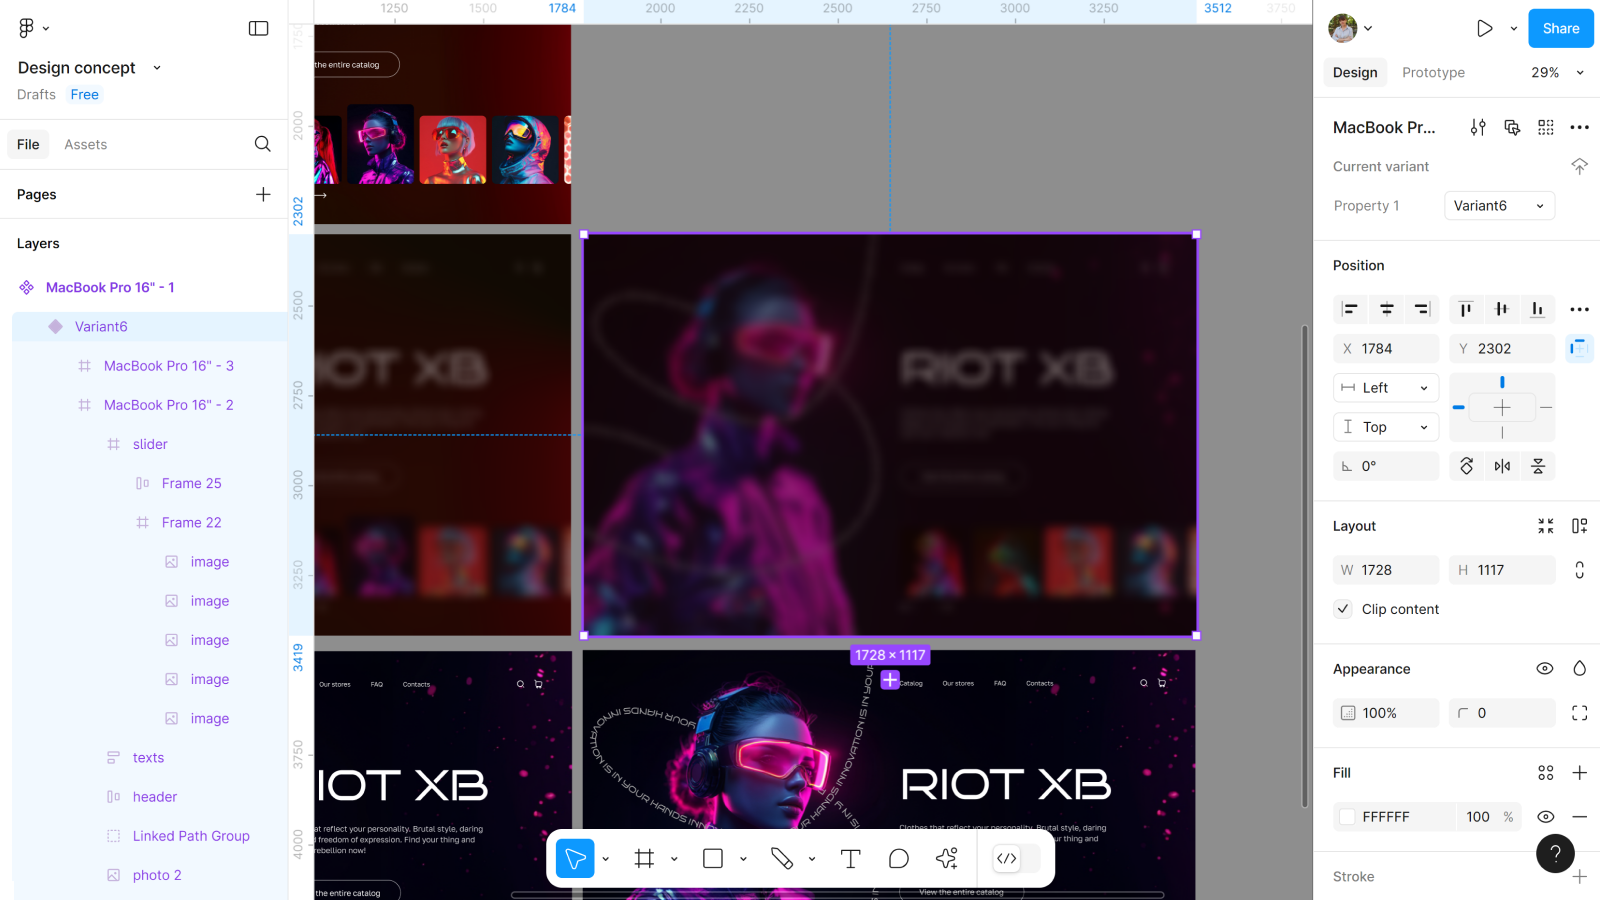Click the Present play button
1600x900 pixels.
point(1485,28)
